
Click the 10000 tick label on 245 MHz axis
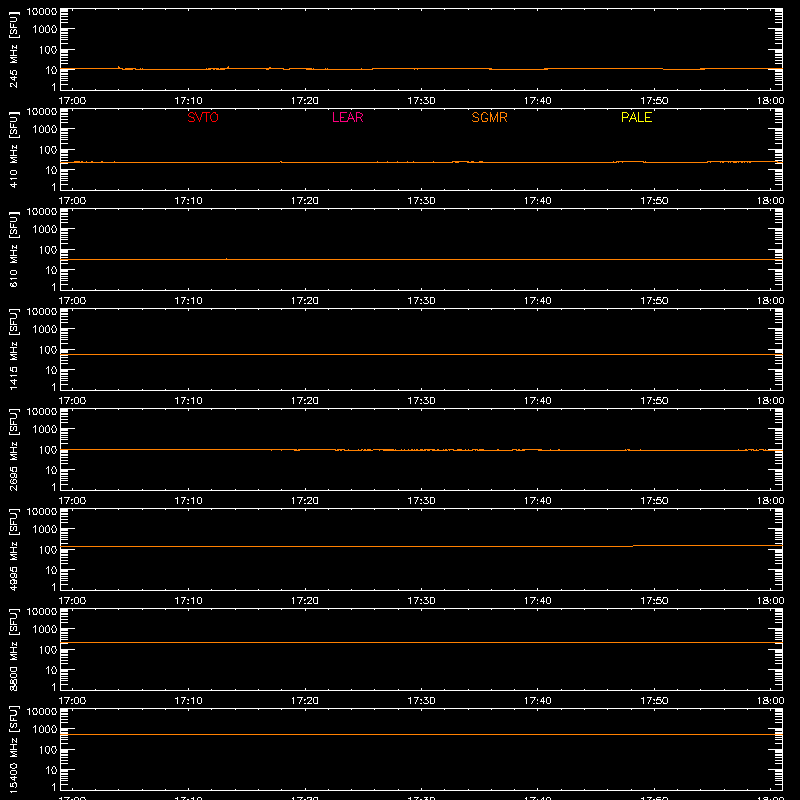coord(42,12)
